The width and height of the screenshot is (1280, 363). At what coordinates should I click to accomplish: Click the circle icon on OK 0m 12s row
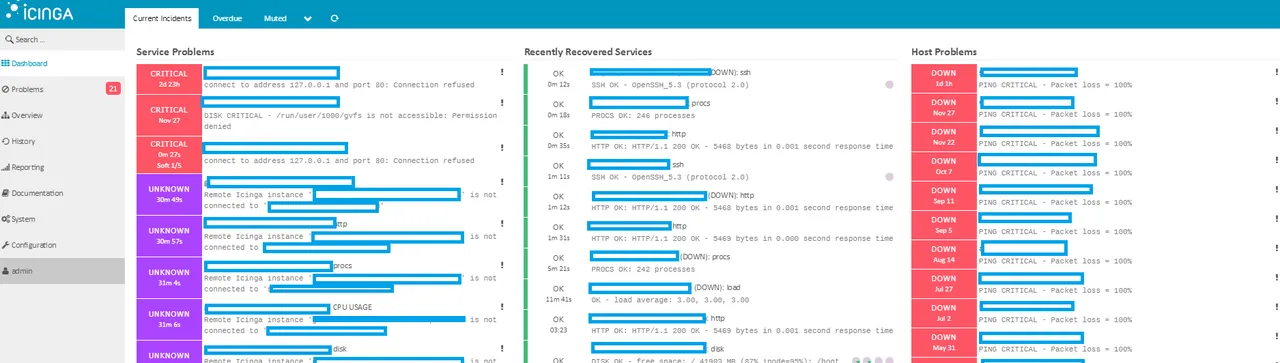click(x=888, y=84)
